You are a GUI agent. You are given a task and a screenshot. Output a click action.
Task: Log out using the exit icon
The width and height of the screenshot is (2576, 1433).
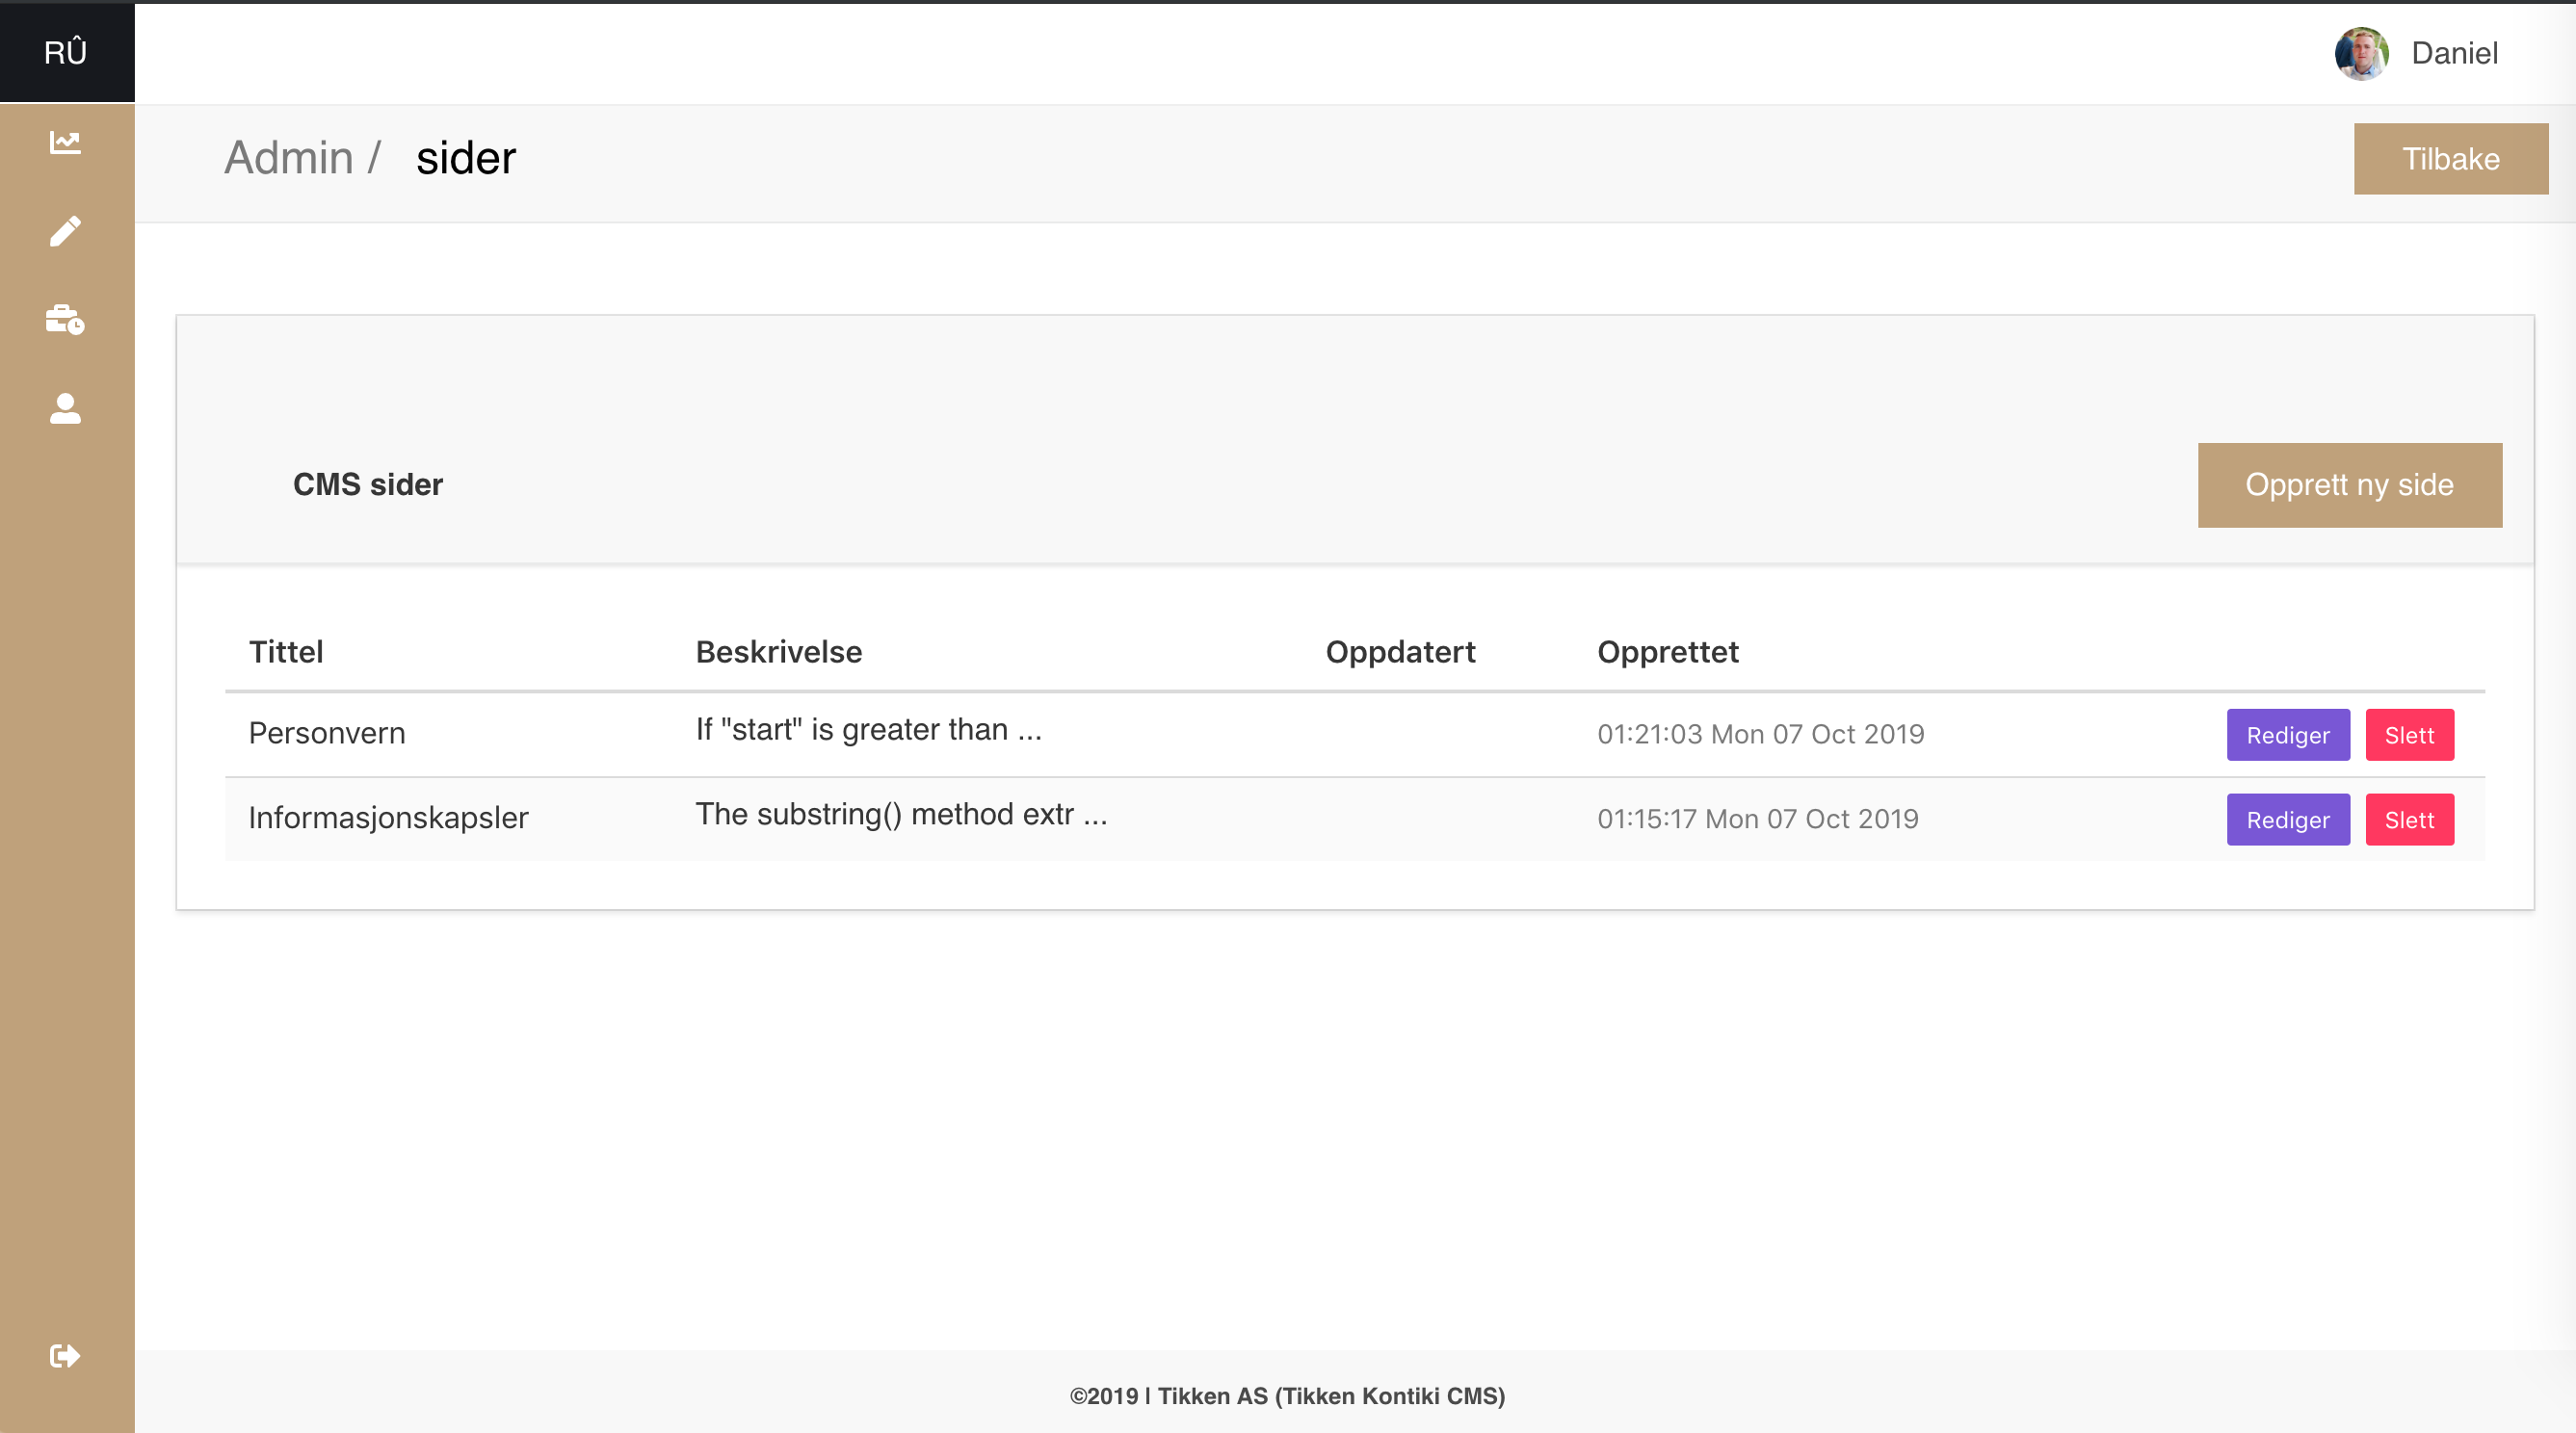[x=66, y=1356]
